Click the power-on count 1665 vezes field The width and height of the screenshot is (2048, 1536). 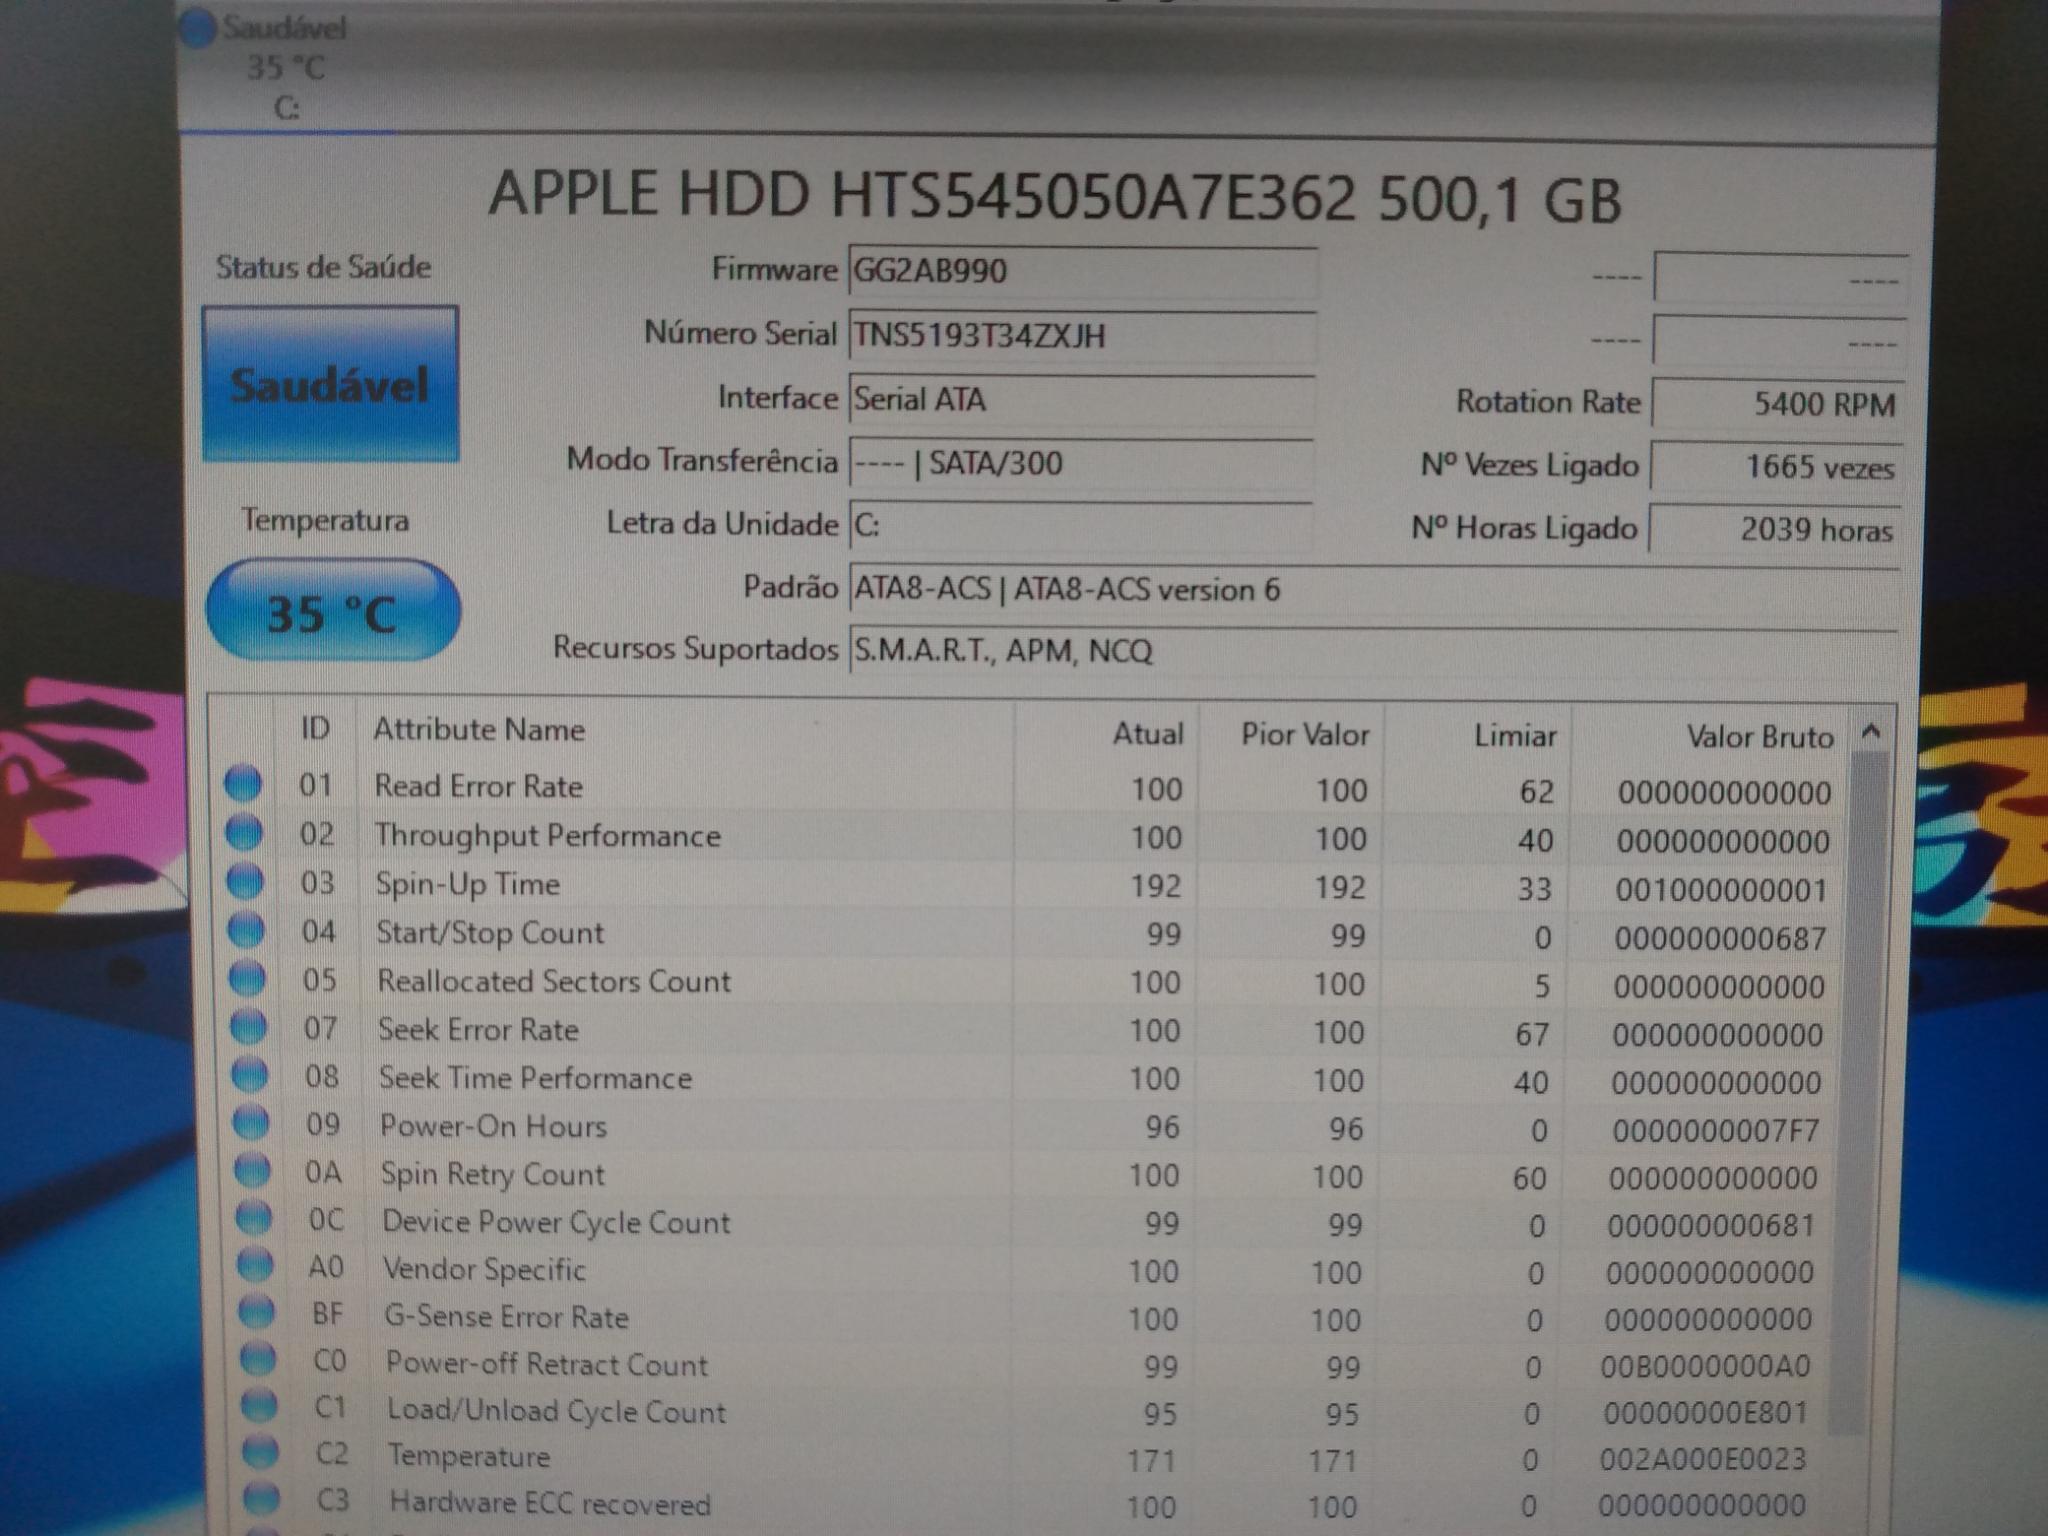1775,467
